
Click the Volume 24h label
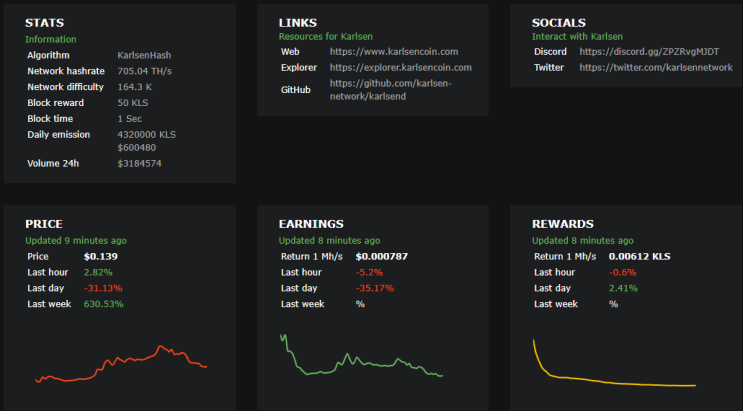pos(53,164)
